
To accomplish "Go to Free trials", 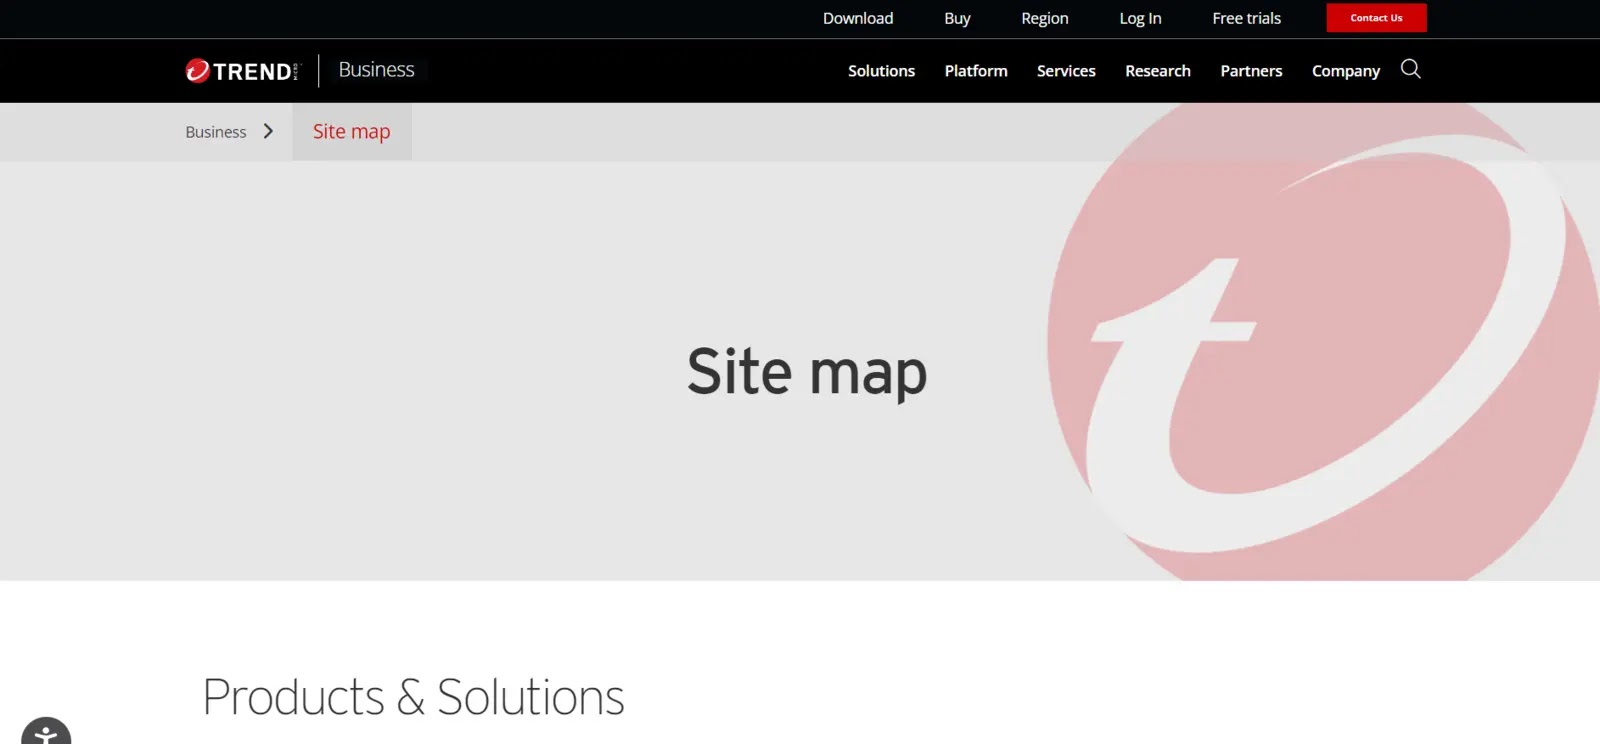I will (x=1246, y=18).
